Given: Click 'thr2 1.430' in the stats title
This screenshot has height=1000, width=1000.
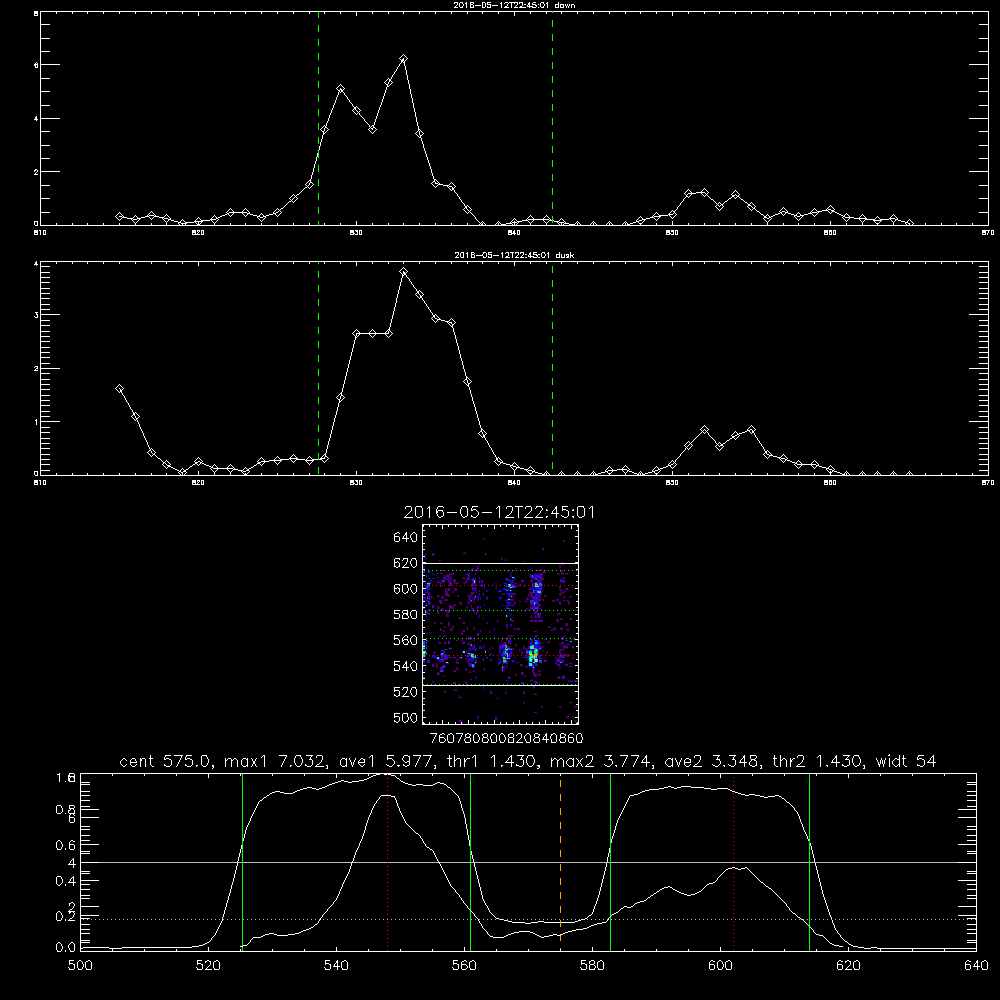Looking at the screenshot, I should pos(818,761).
